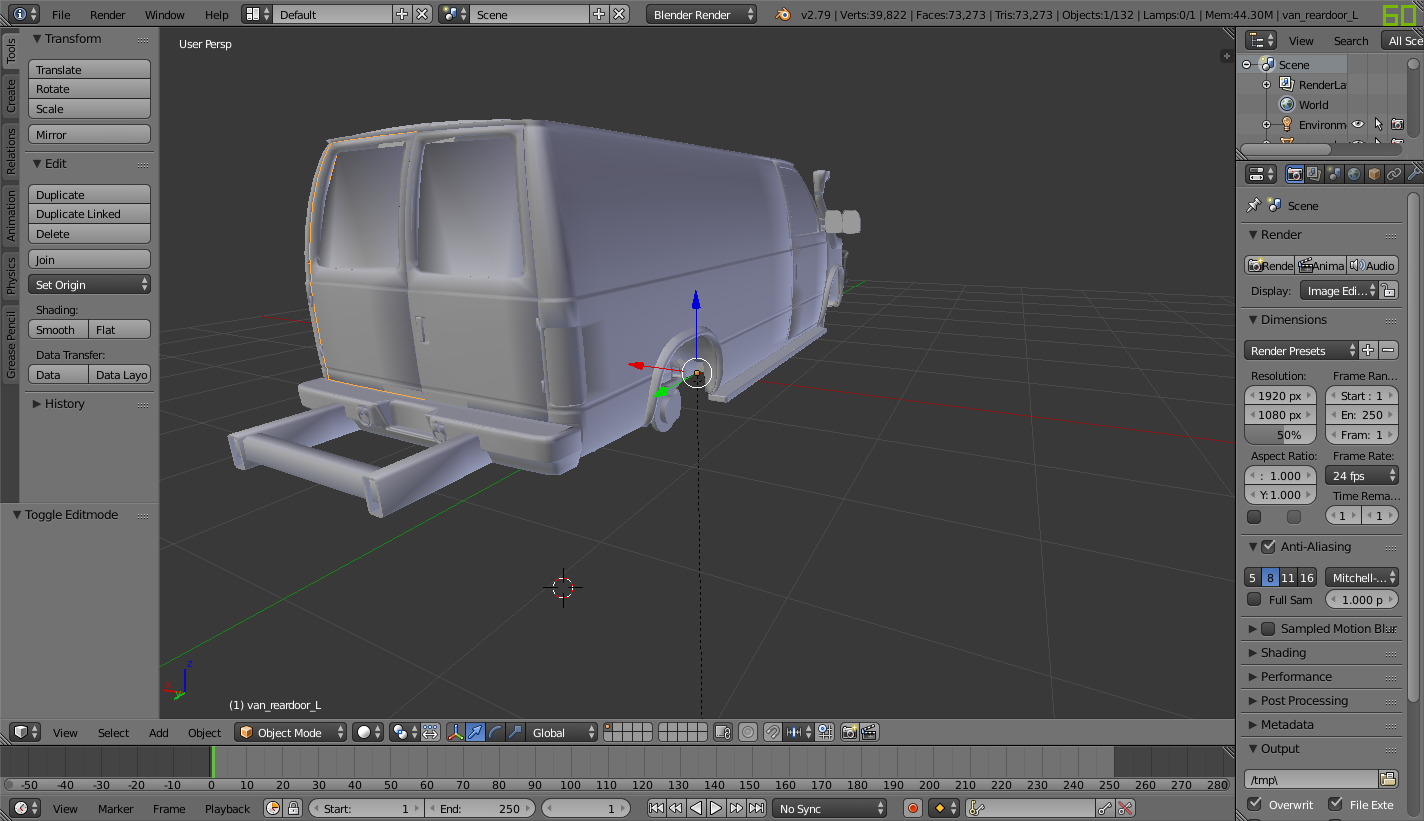The width and height of the screenshot is (1424, 821).
Task: Select the translate manipulator arrow icon
Action: tap(475, 733)
